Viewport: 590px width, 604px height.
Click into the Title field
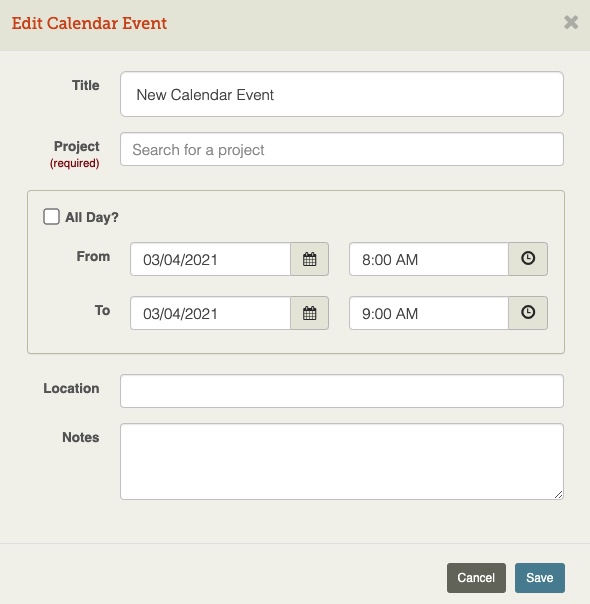pyautogui.click(x=342, y=94)
